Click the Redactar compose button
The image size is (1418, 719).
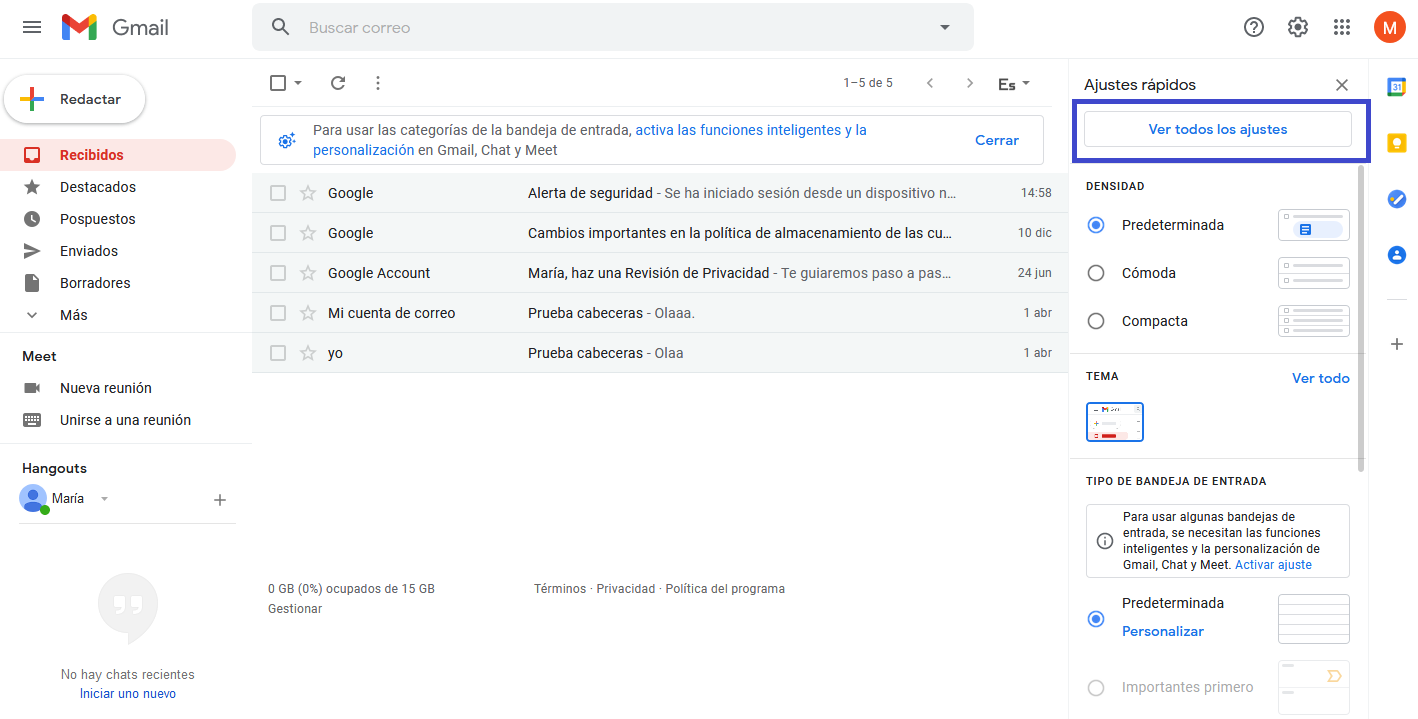pos(75,100)
